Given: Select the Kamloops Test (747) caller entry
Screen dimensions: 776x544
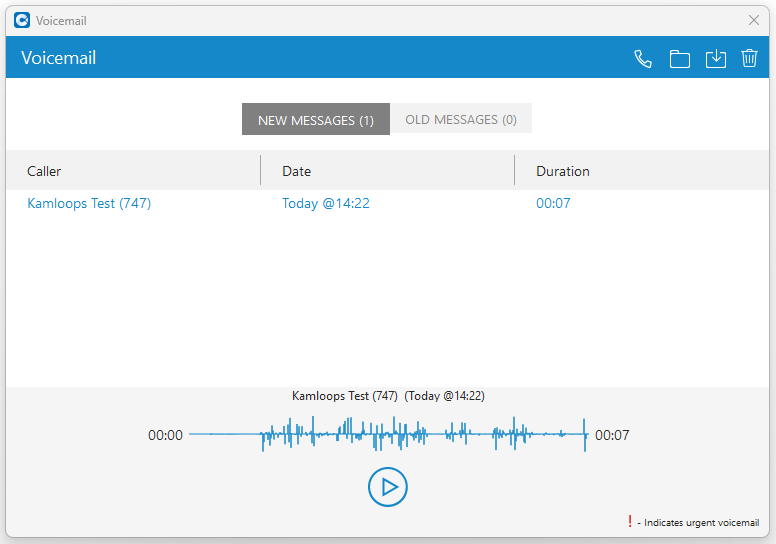Looking at the screenshot, I should [89, 204].
